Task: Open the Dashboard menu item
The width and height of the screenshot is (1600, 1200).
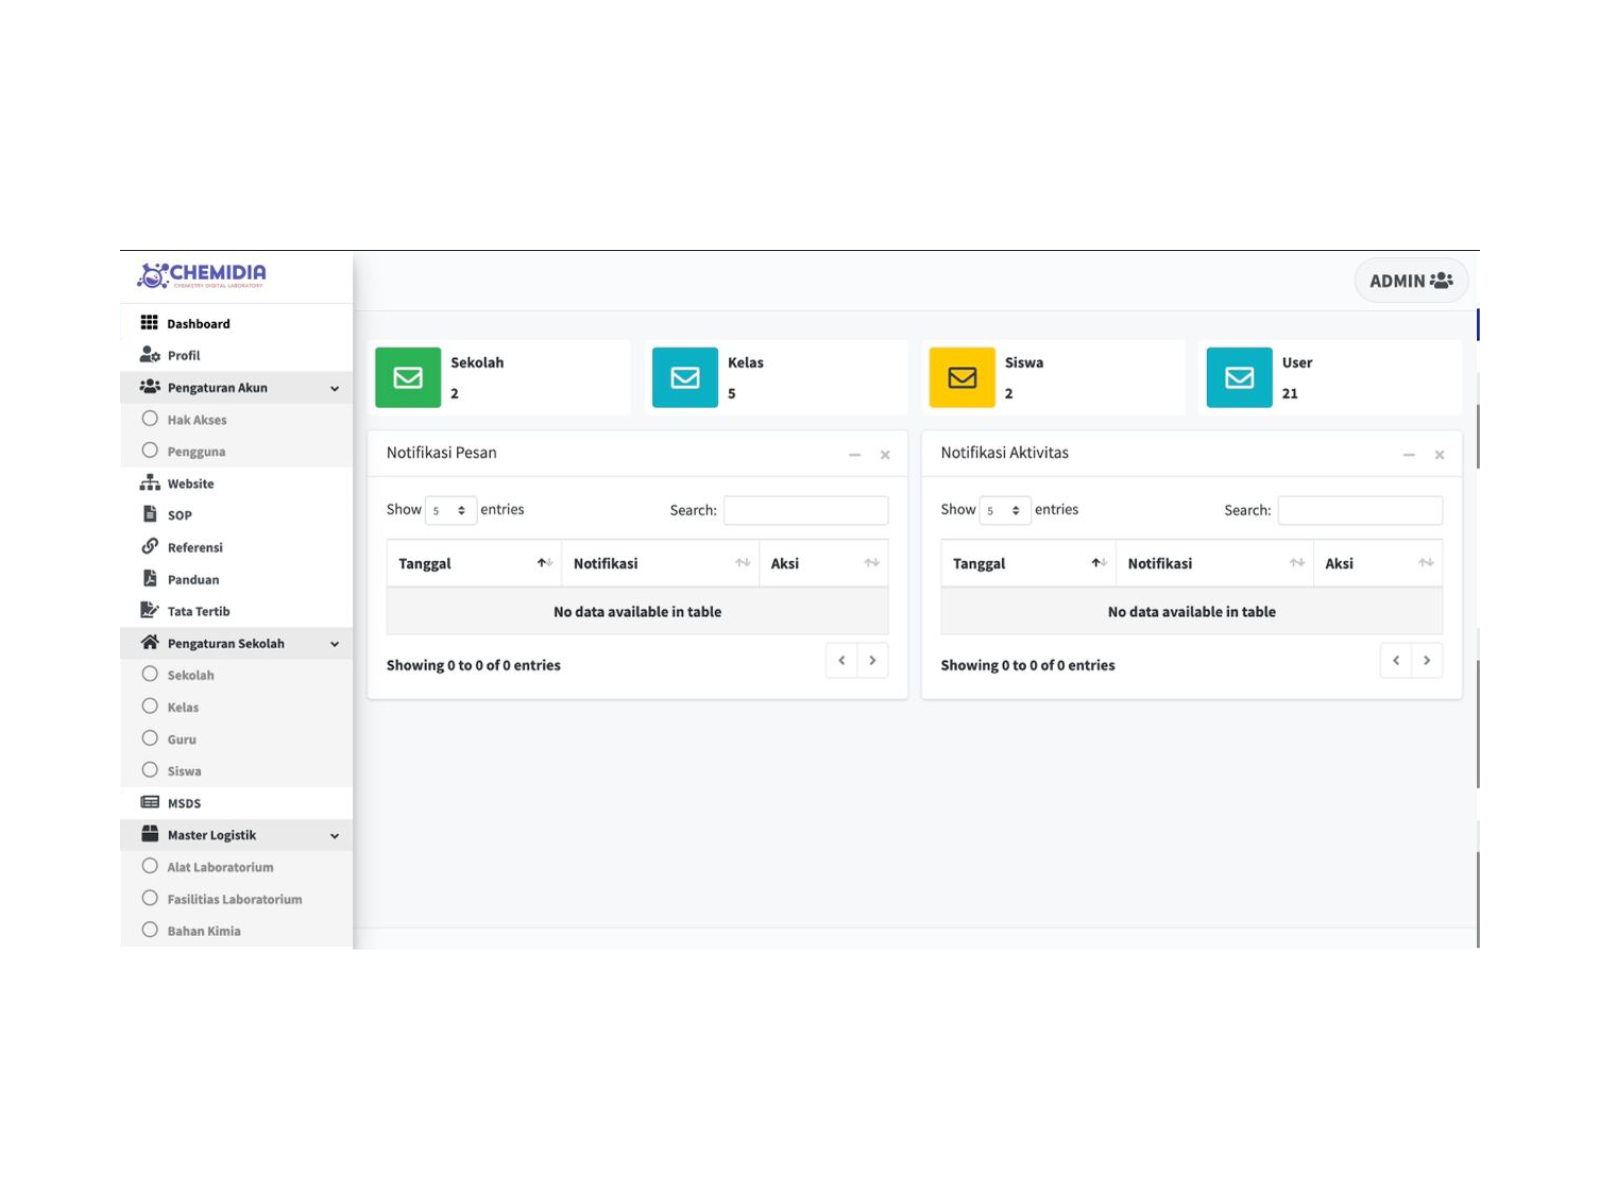Action: pos(198,323)
